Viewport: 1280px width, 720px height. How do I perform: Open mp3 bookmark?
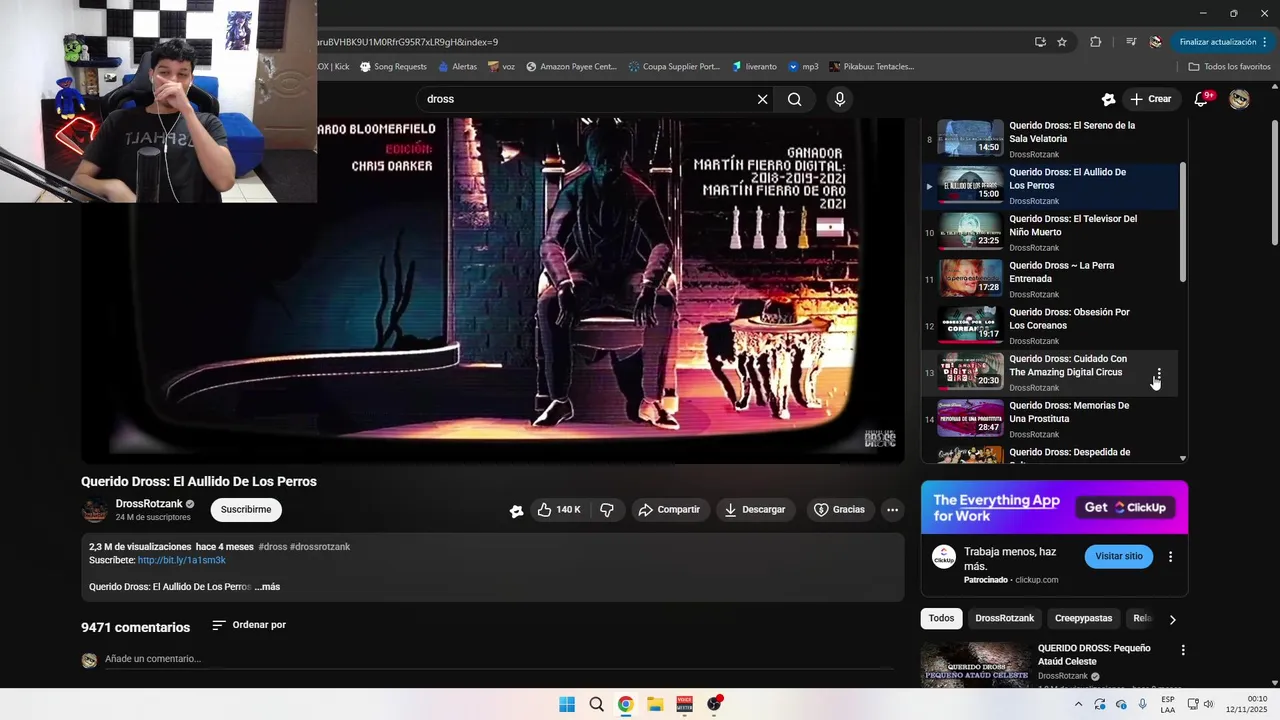(803, 67)
